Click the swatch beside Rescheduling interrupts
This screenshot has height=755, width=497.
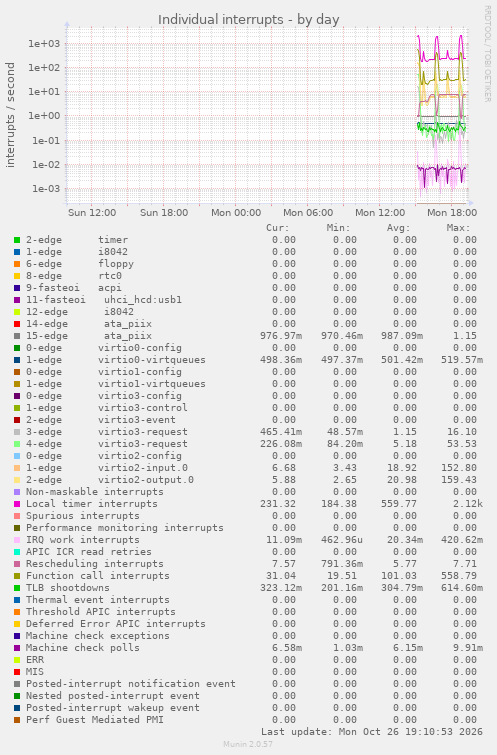(x=17, y=564)
